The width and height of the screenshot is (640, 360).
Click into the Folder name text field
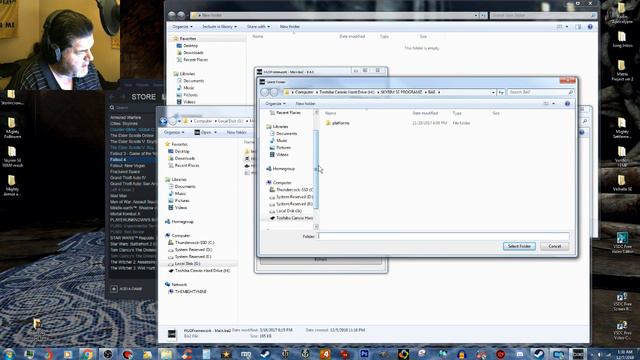(443, 236)
